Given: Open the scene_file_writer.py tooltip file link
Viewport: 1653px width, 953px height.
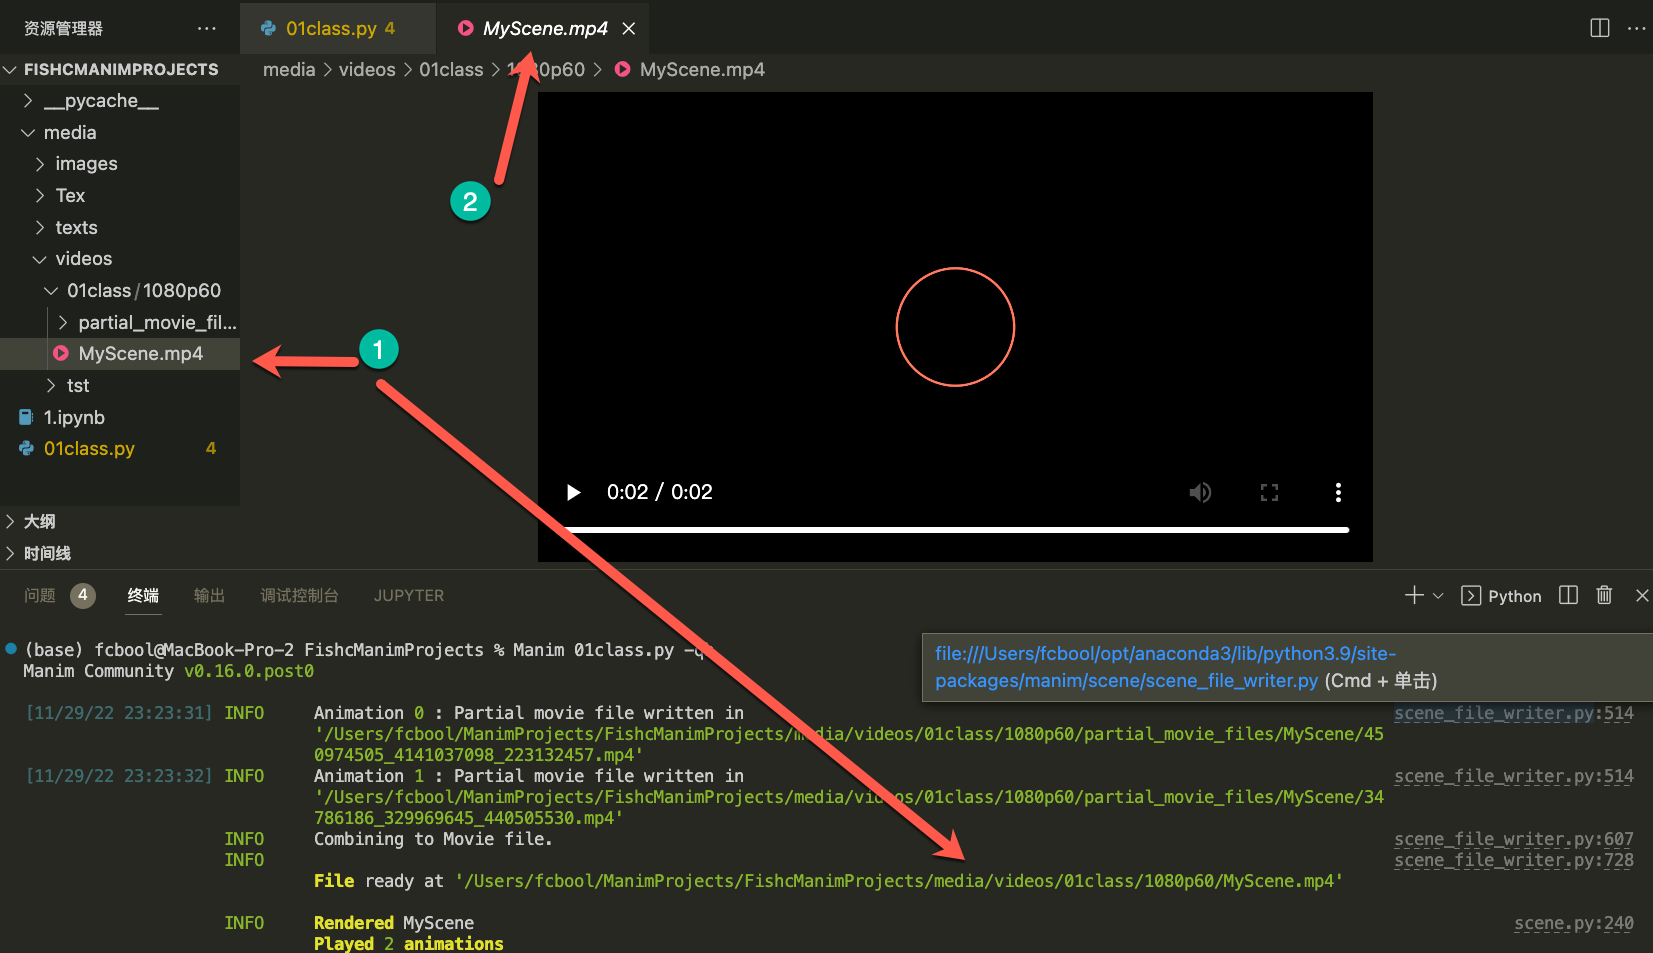Looking at the screenshot, I should (1165, 667).
